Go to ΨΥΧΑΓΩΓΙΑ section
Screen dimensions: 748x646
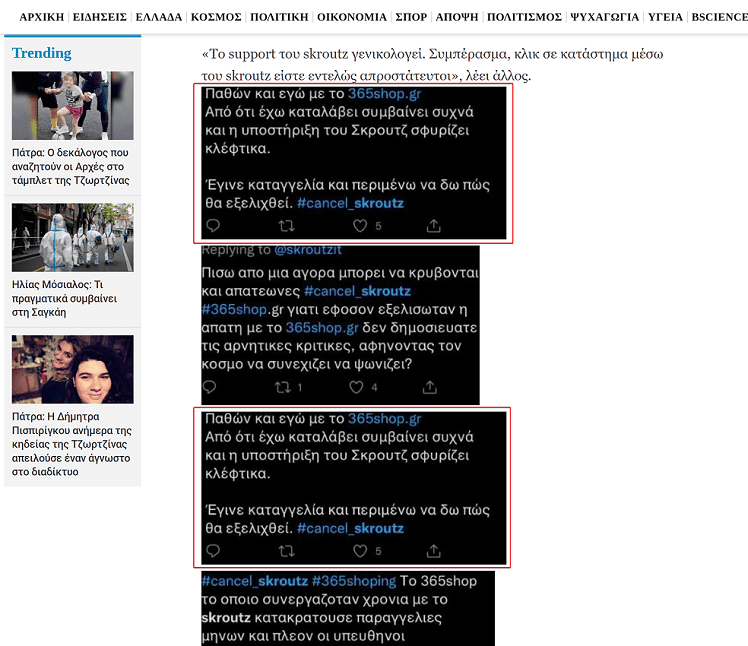click(604, 17)
